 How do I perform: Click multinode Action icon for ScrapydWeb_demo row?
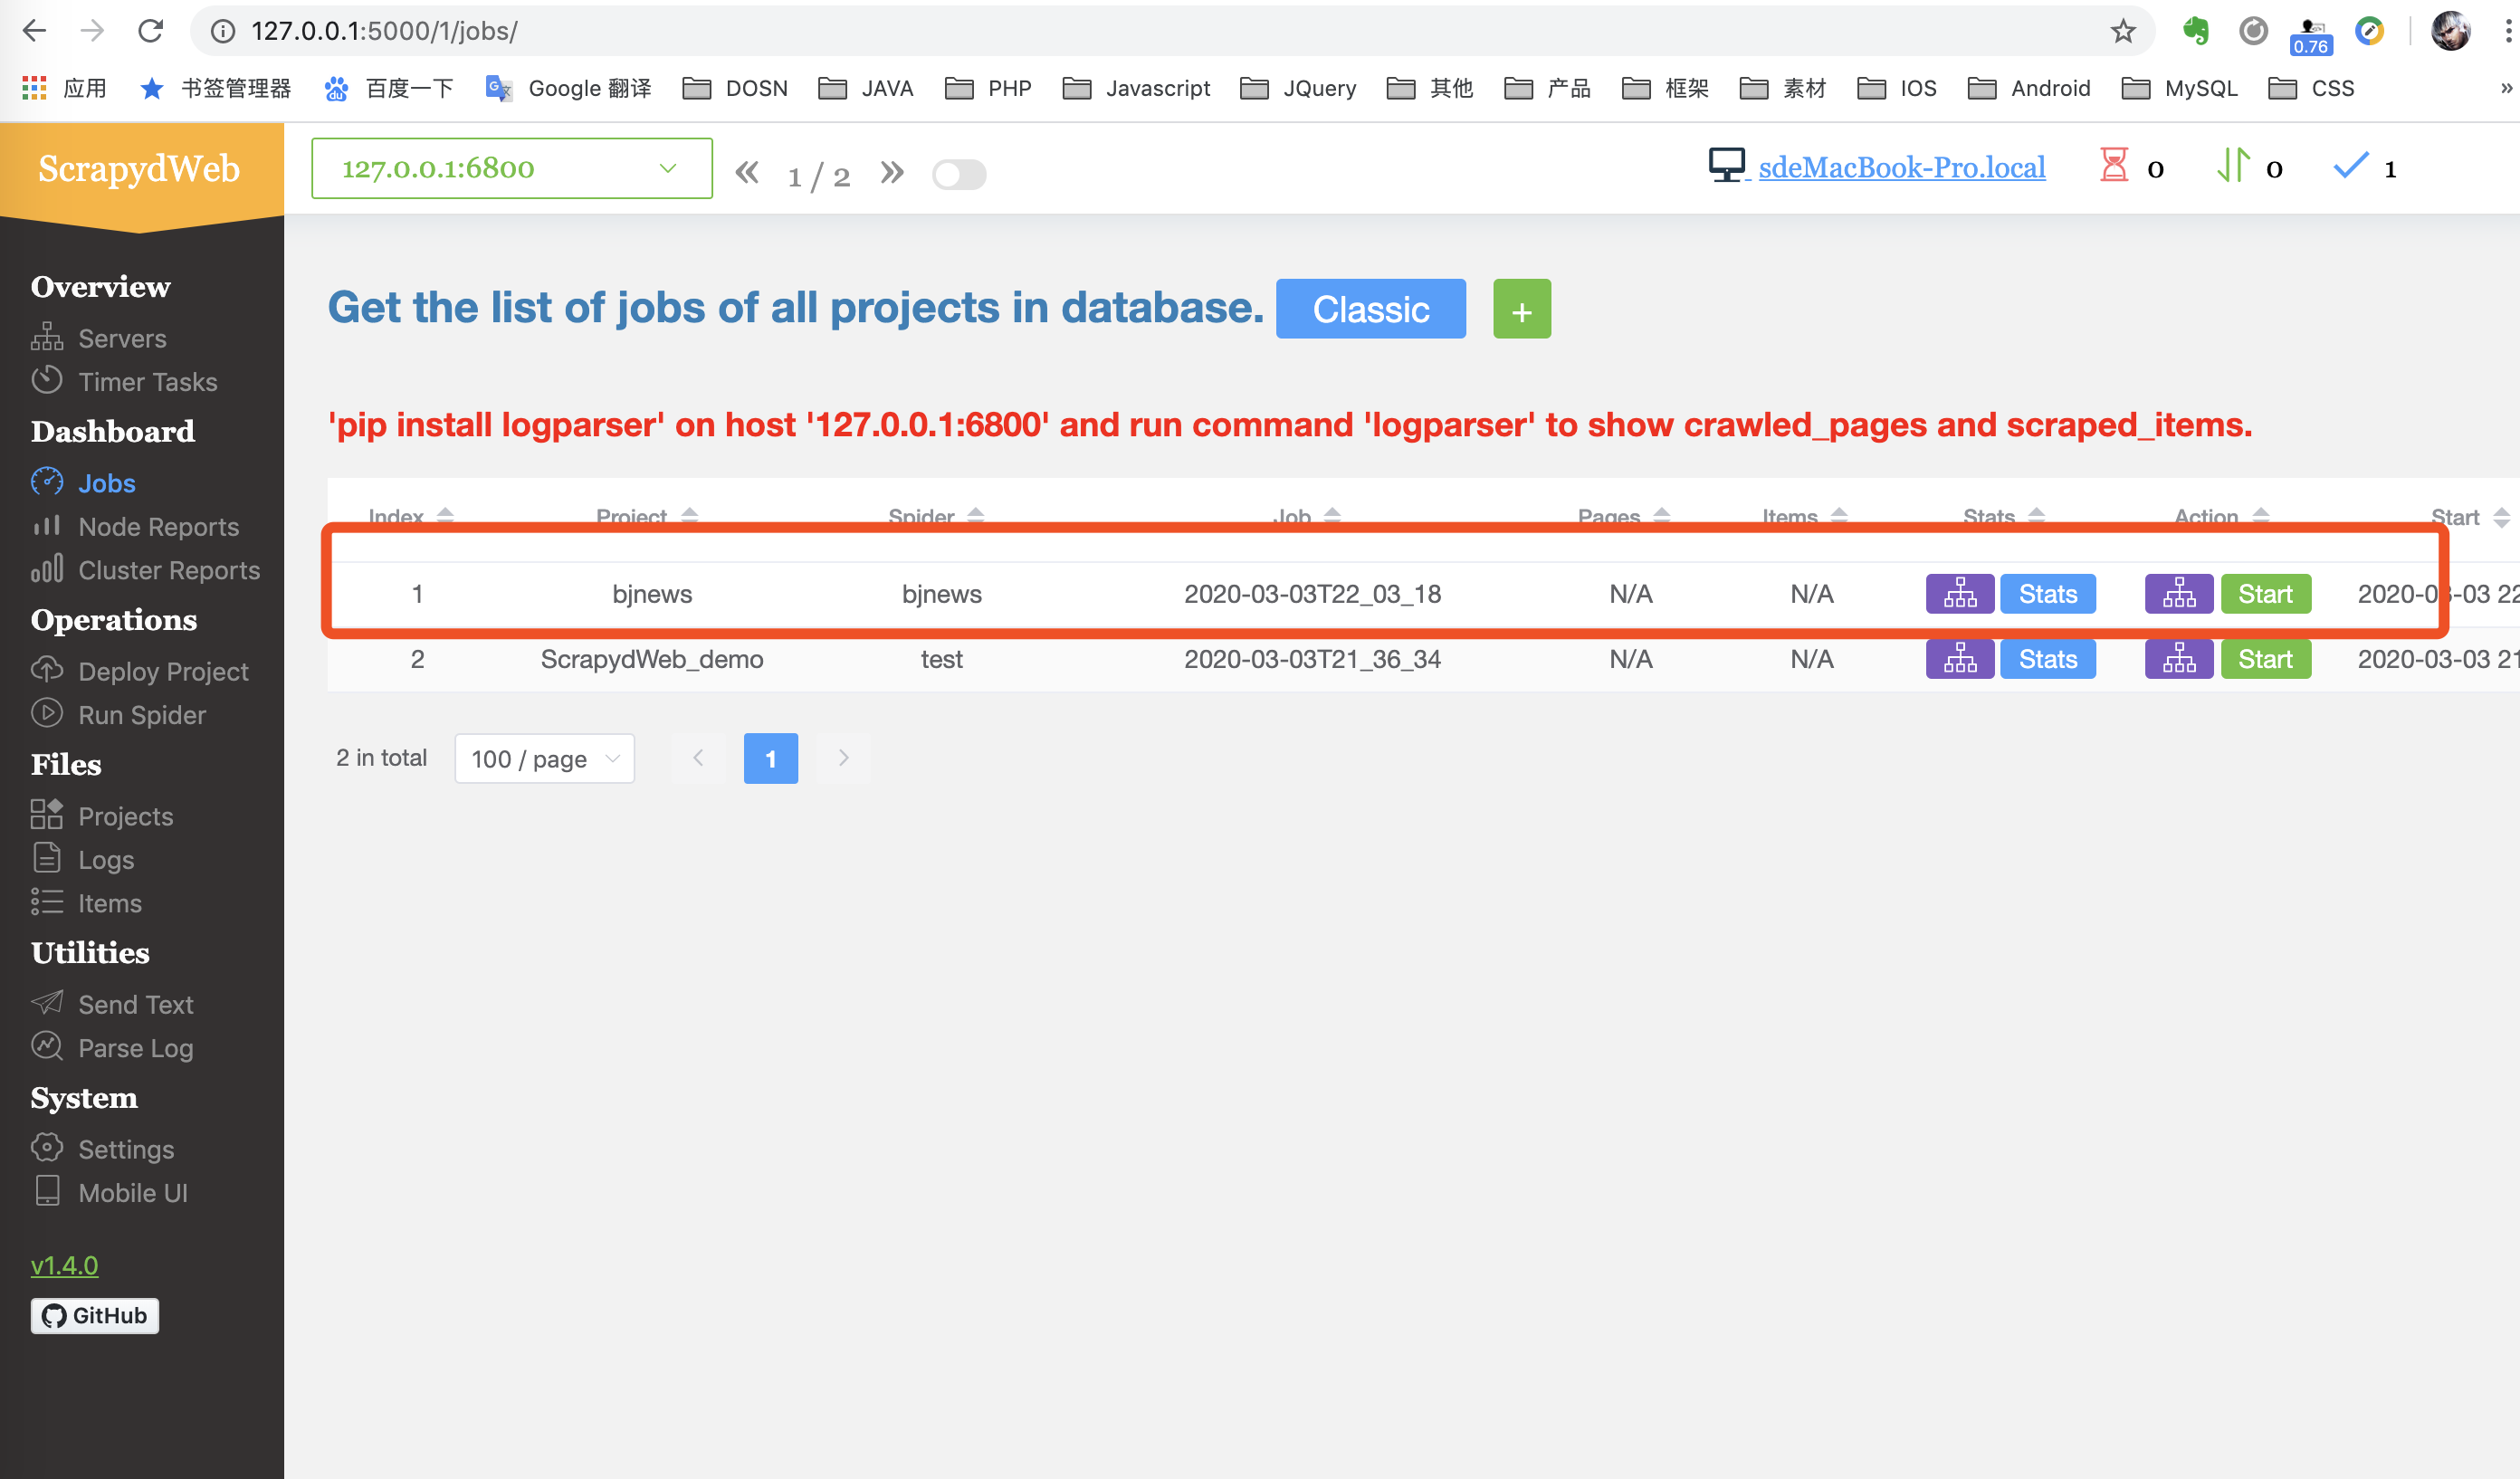point(2178,659)
